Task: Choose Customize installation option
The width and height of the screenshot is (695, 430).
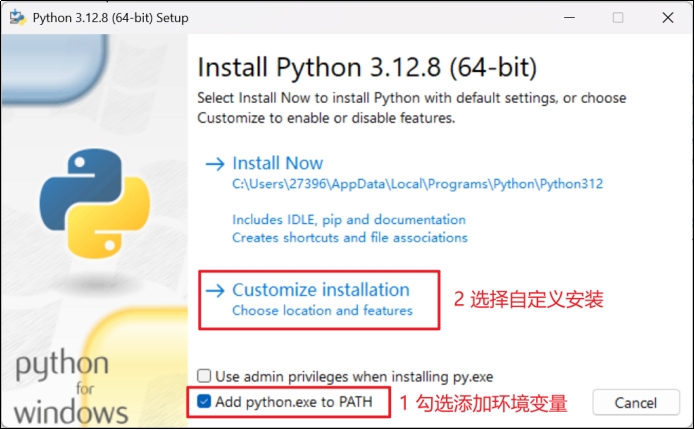Action: pos(321,290)
